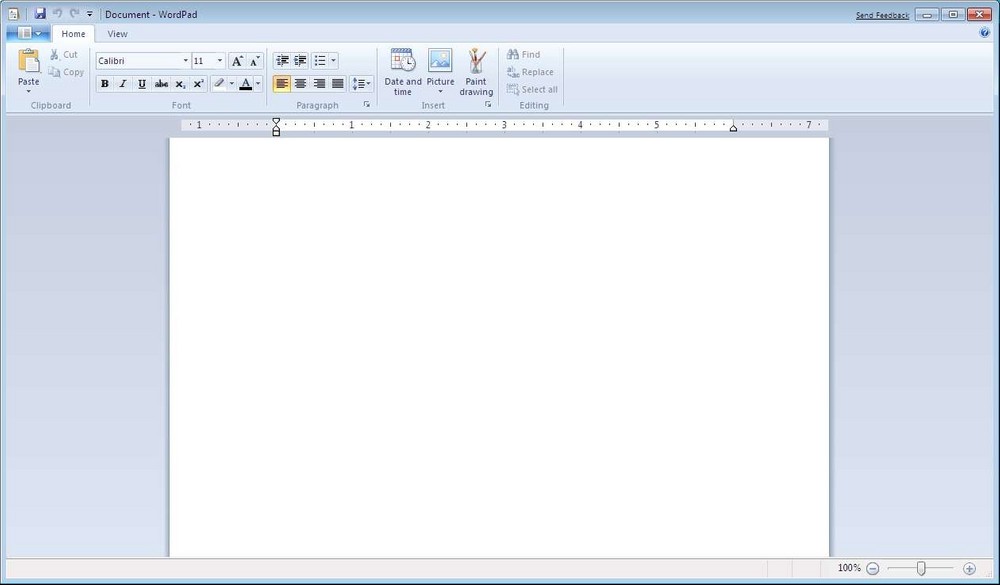Click the Save icon in title bar

click(x=40, y=14)
